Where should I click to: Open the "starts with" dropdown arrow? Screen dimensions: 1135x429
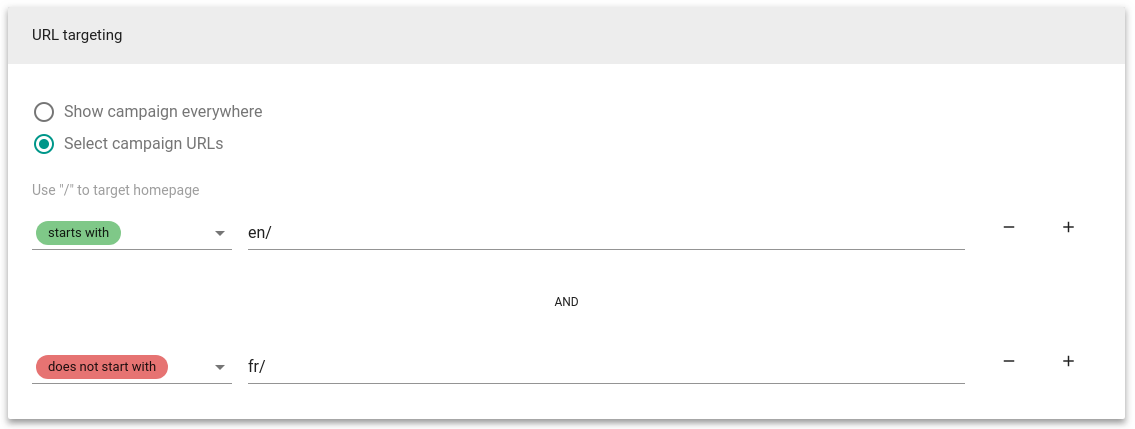click(220, 234)
